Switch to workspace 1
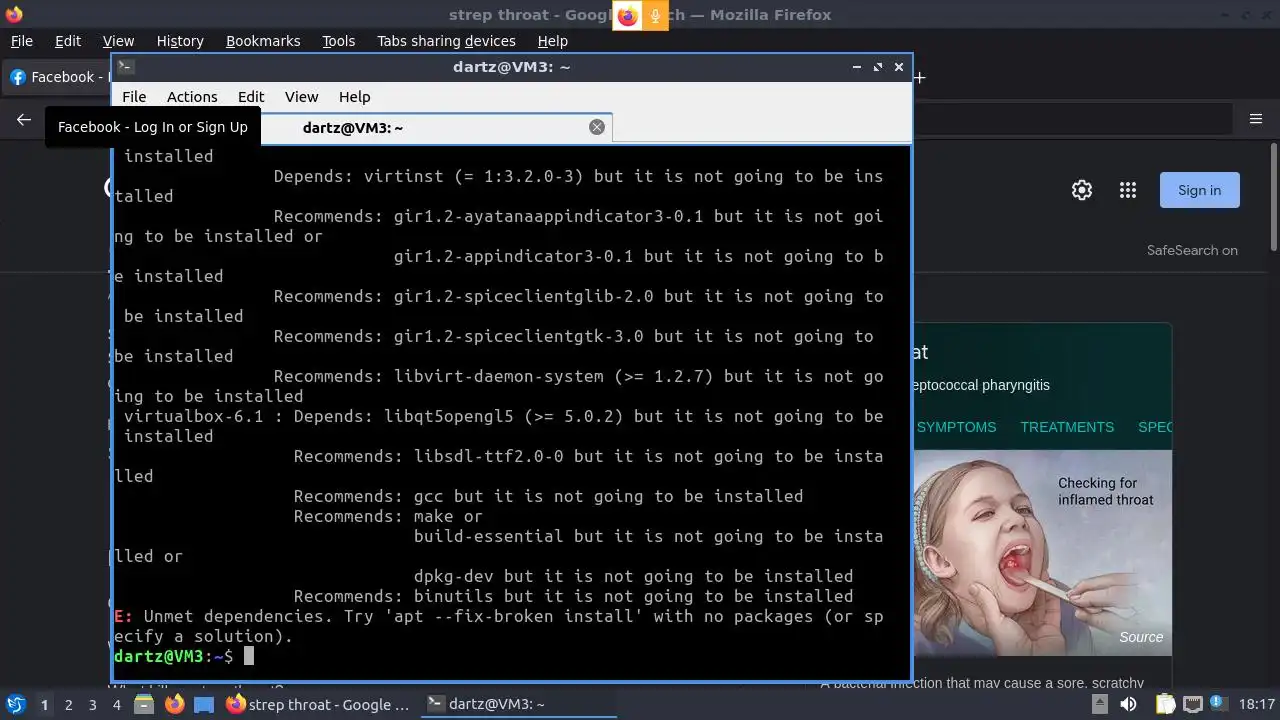This screenshot has width=1280, height=720. (44, 704)
